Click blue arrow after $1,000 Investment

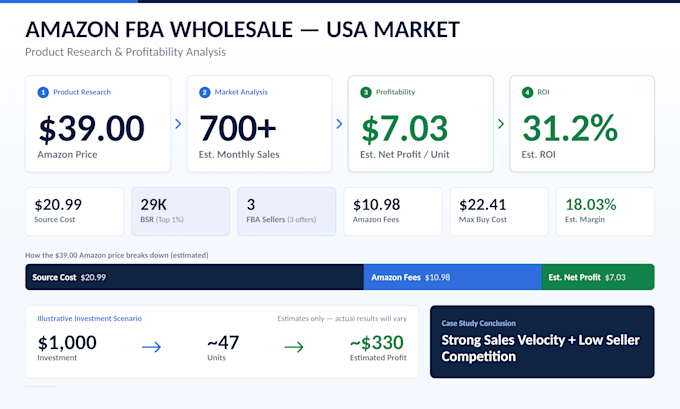click(x=151, y=347)
